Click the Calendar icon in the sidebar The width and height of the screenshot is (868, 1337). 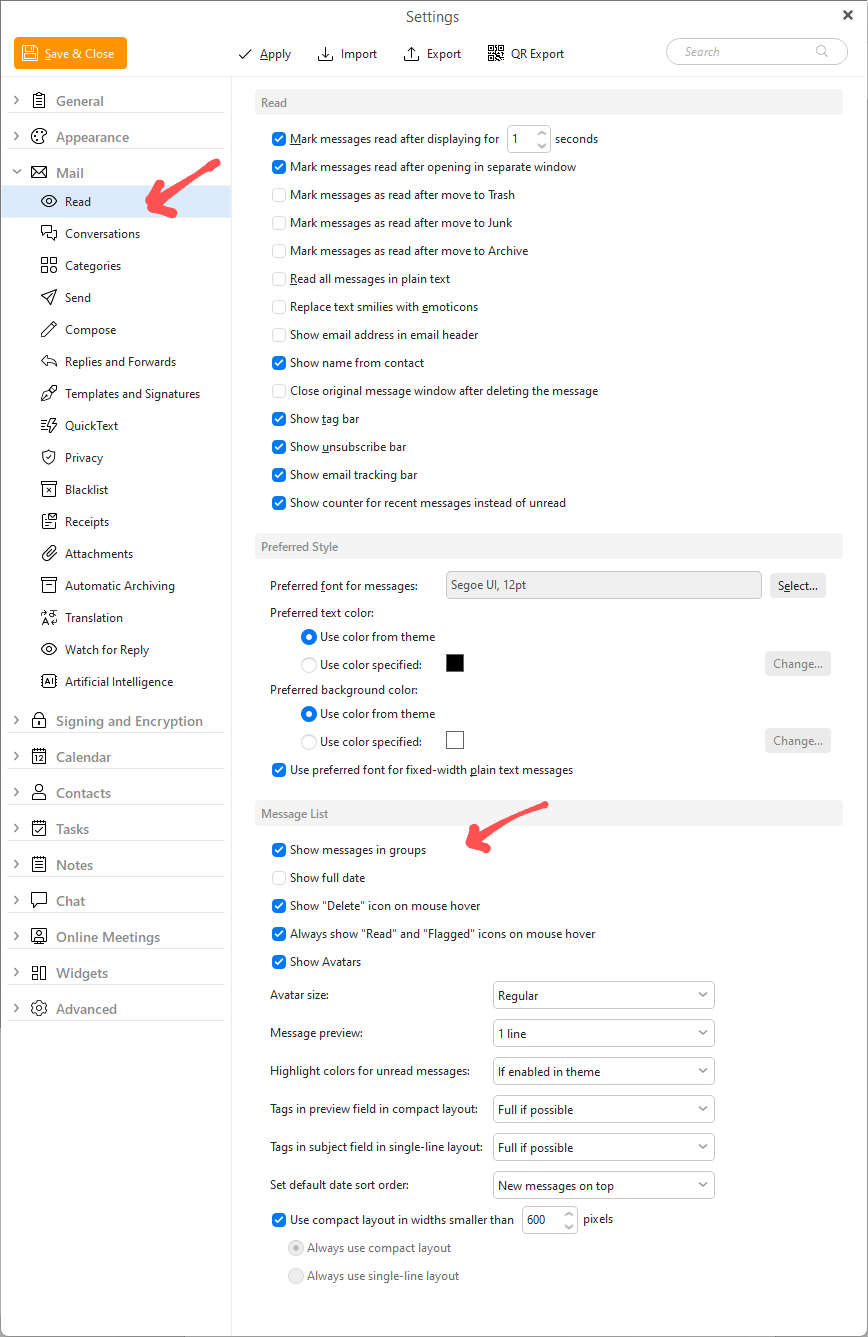coord(39,756)
